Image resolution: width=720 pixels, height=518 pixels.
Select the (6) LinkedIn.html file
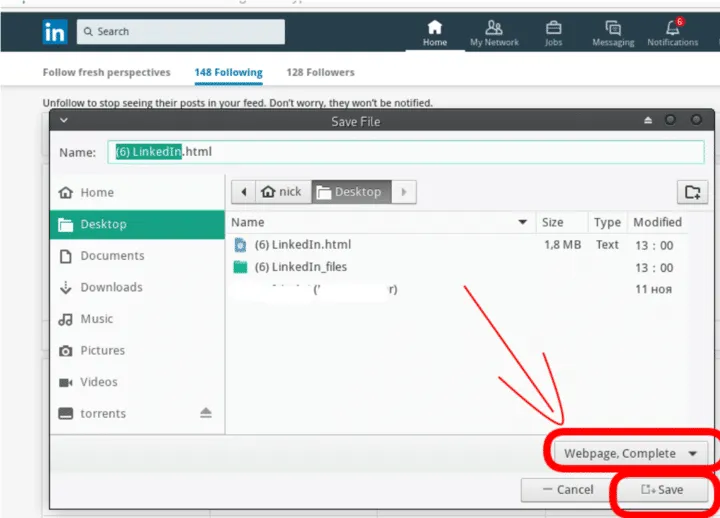457,245
